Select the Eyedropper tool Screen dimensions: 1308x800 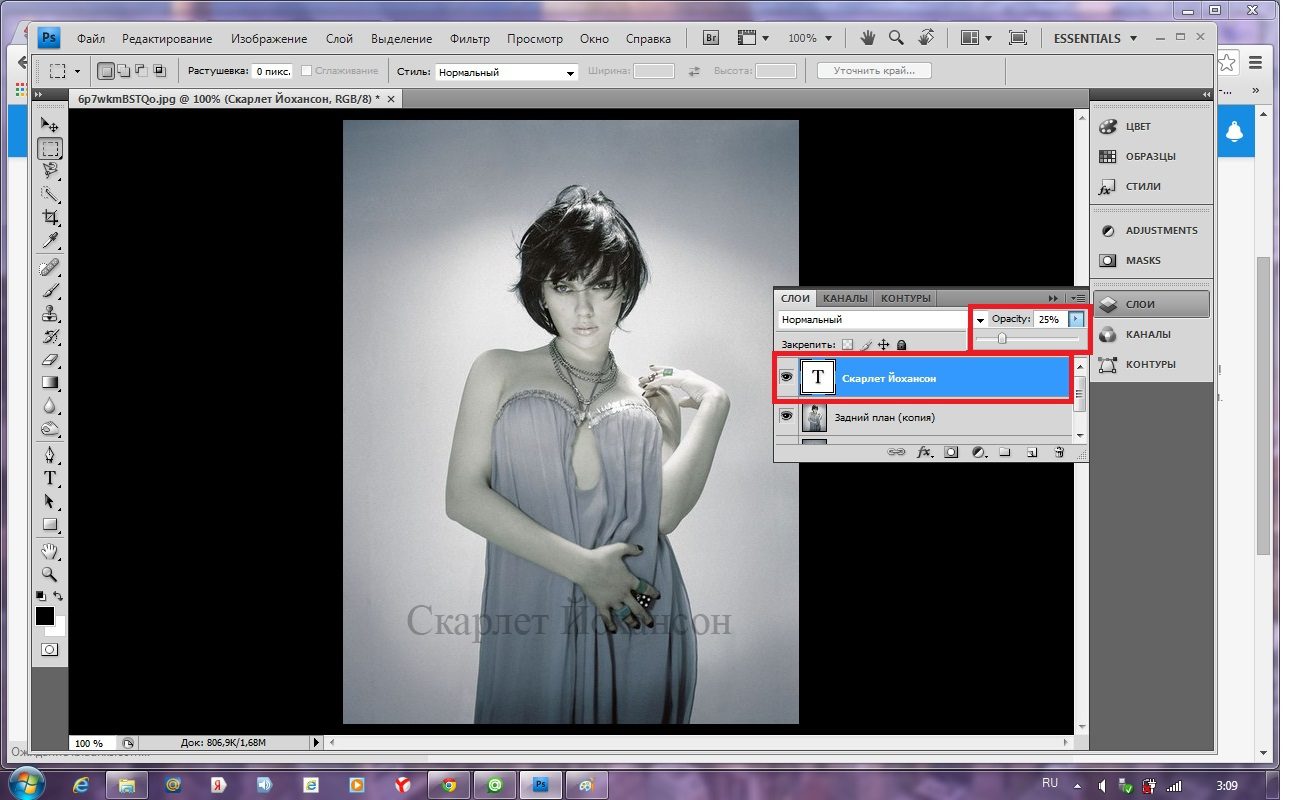pos(49,240)
